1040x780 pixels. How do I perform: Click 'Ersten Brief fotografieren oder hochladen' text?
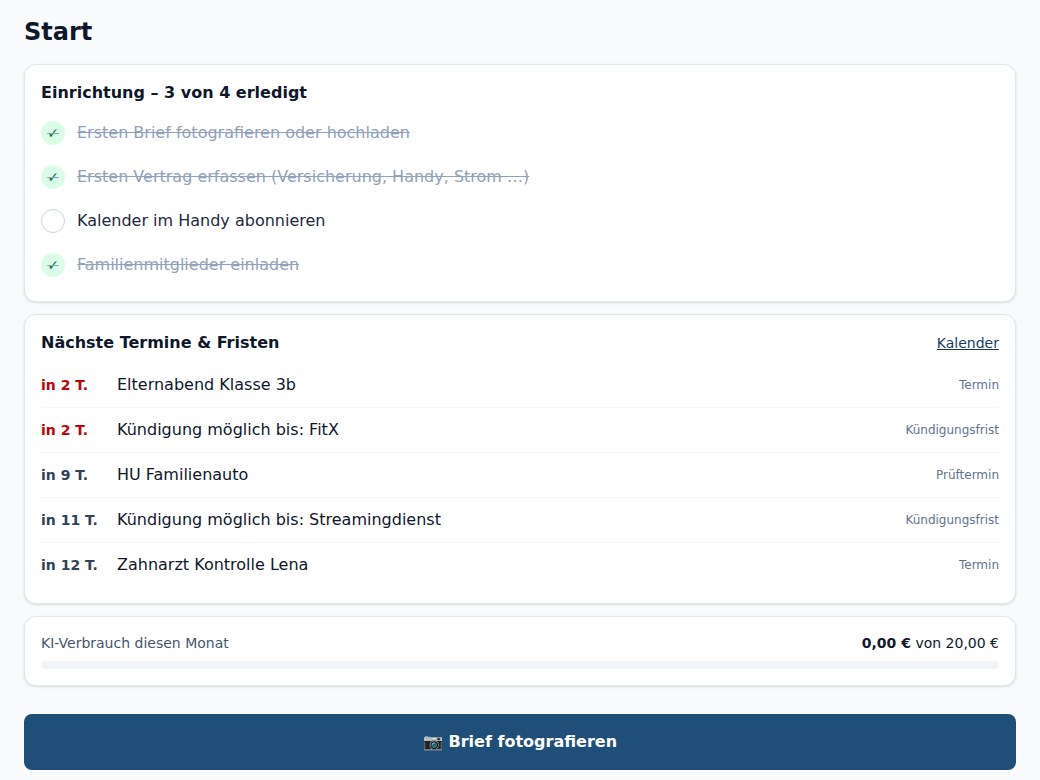coord(243,133)
